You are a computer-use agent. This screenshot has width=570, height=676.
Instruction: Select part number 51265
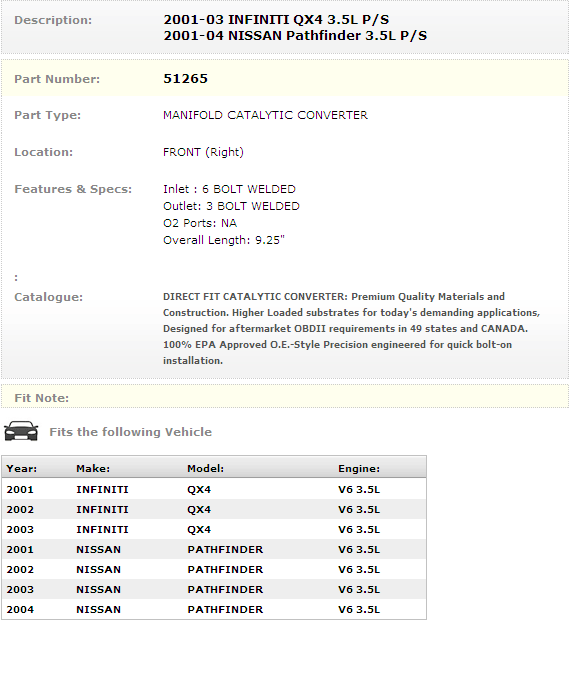[x=185, y=78]
